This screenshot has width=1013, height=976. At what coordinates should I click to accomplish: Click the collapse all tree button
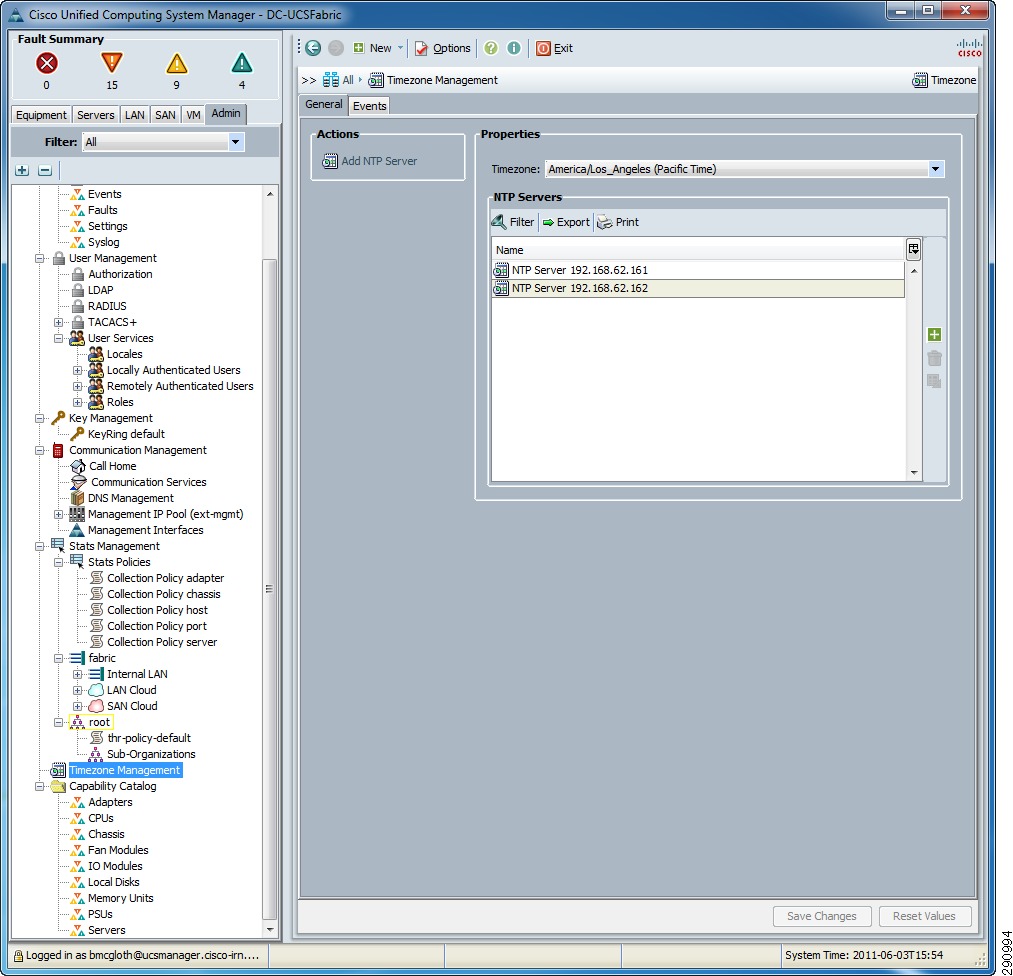point(45,171)
